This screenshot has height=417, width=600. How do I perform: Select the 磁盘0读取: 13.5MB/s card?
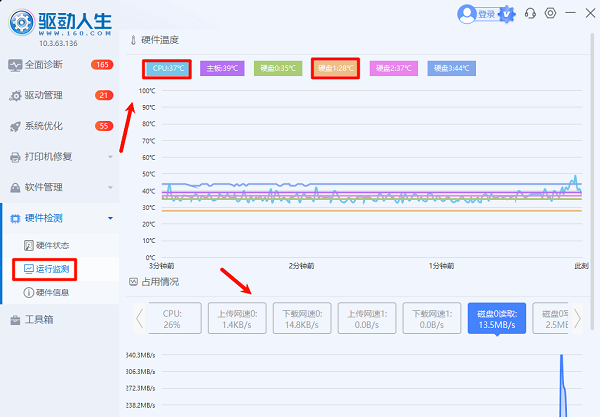coord(497,318)
